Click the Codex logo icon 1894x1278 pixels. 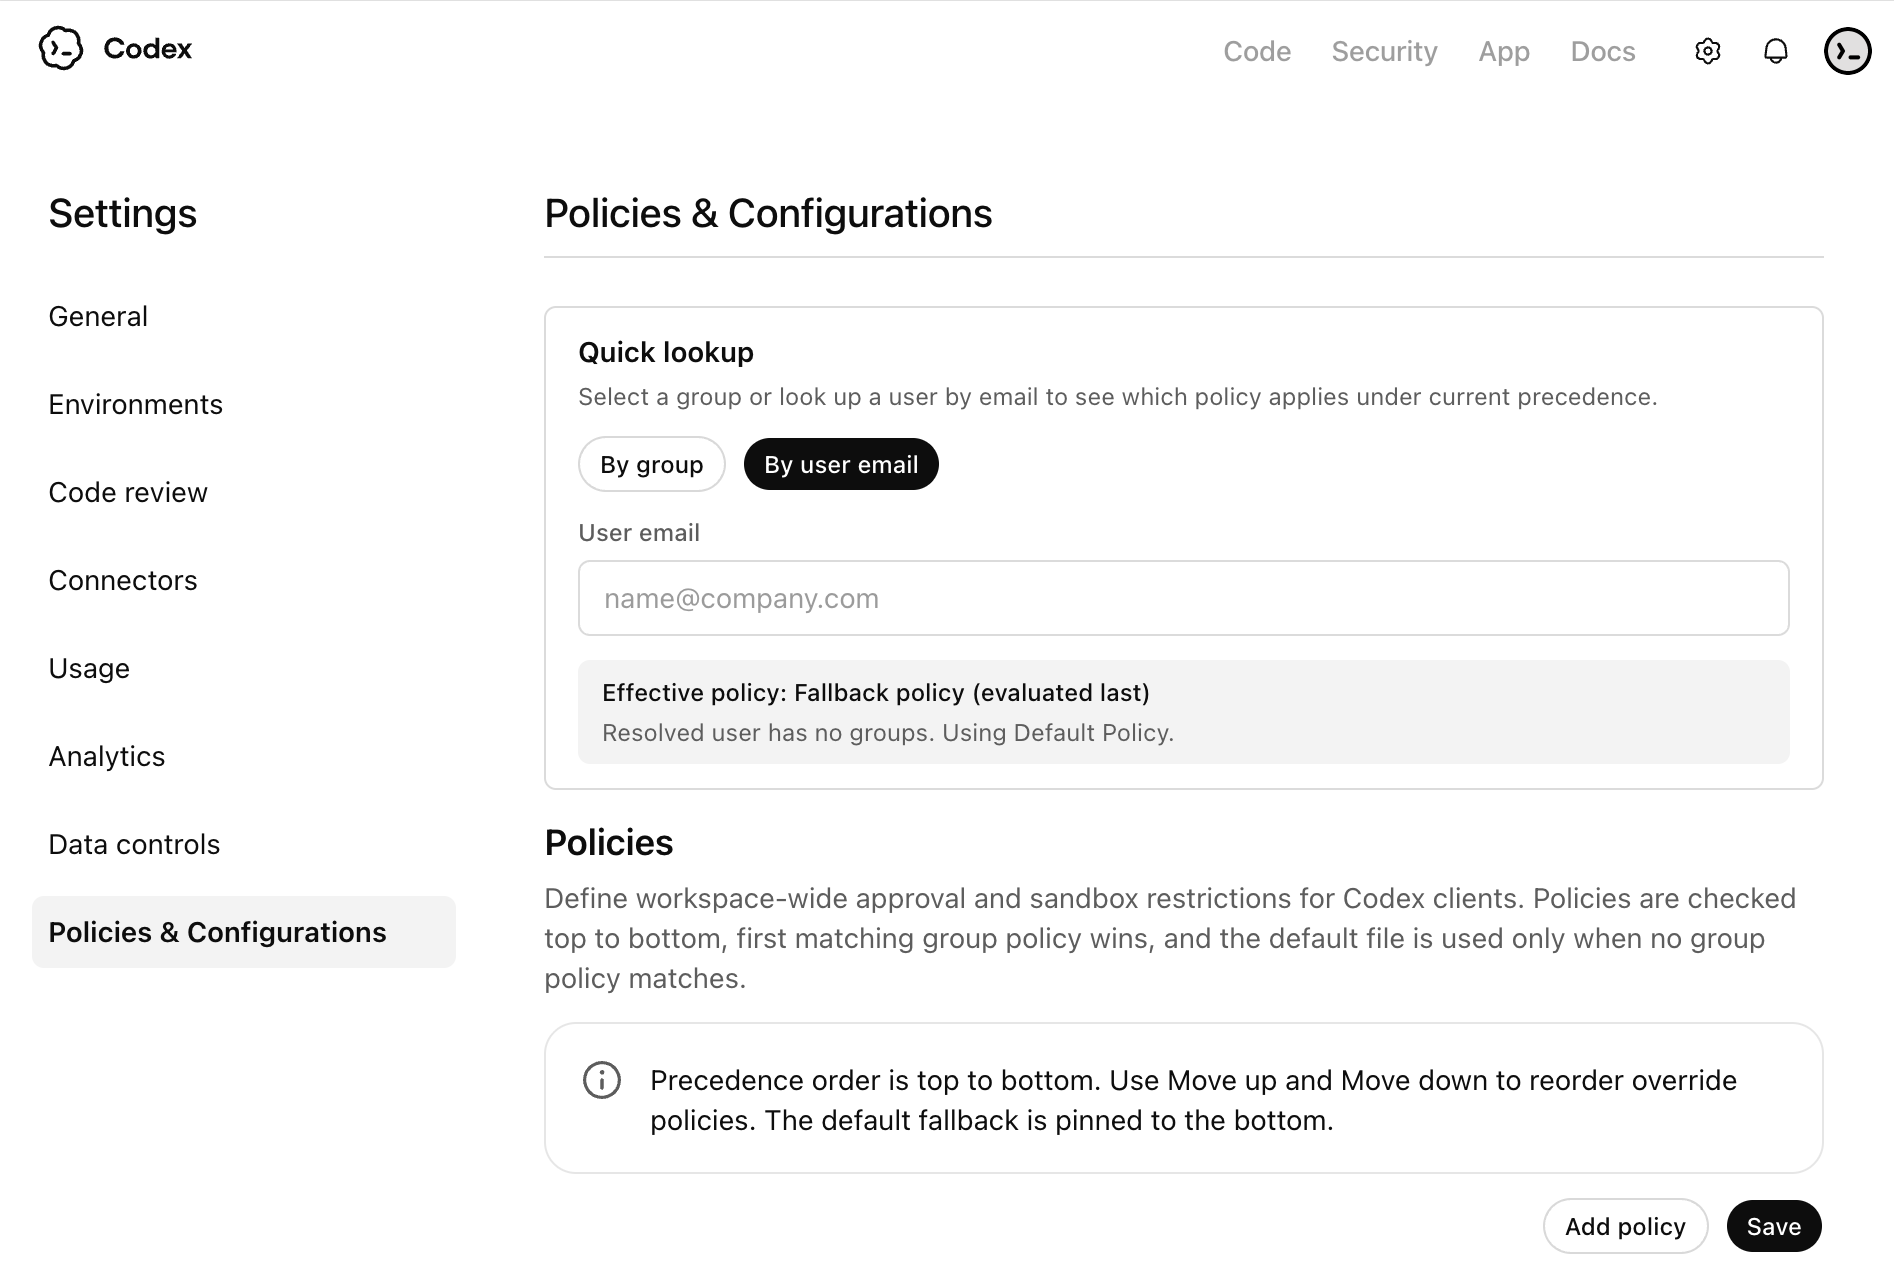point(61,49)
